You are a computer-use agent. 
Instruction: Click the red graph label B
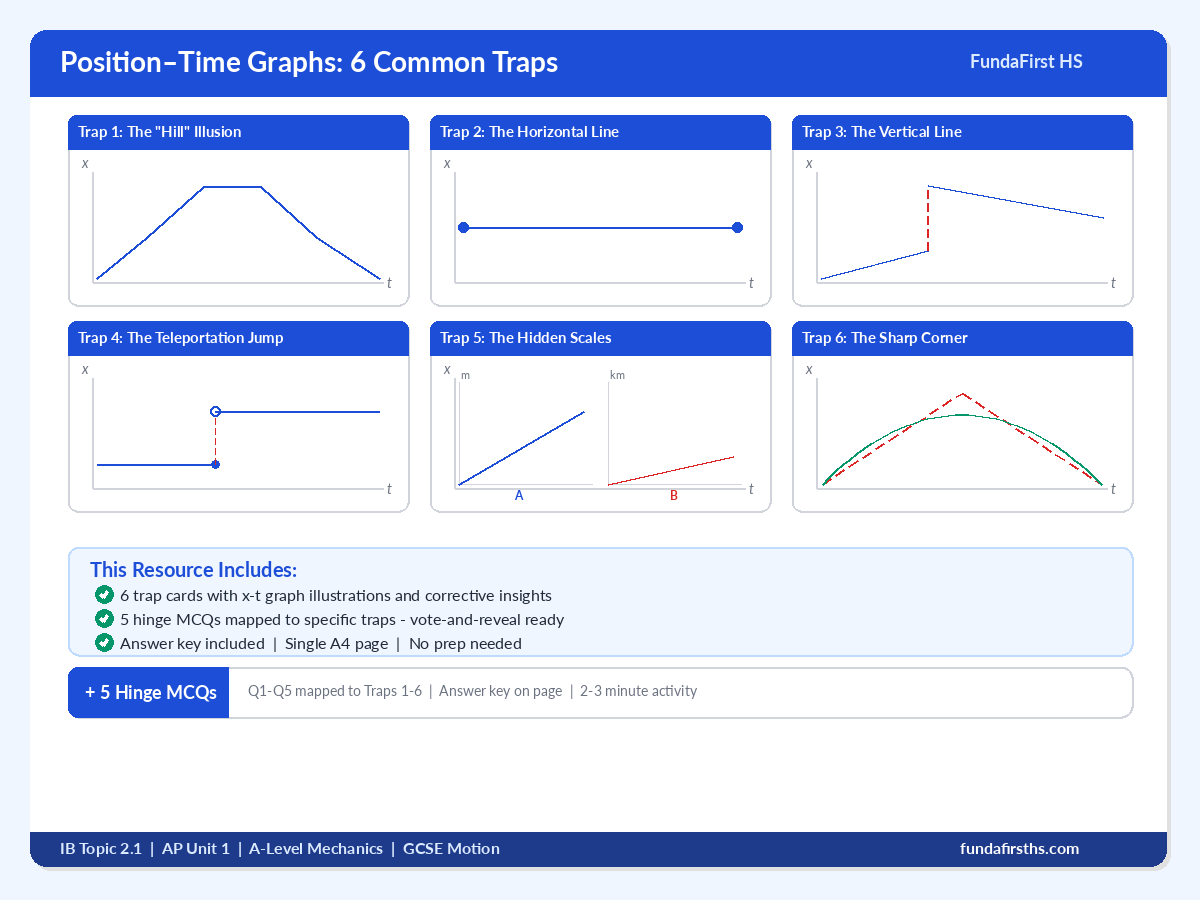(x=673, y=495)
